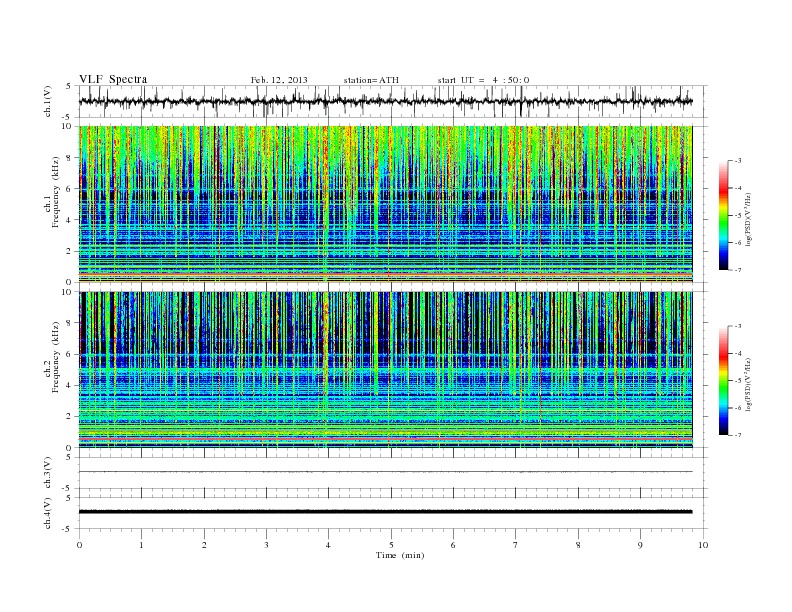792x612 pixels.
Task: Click the ch.1 voltage waveform trace
Action: click(385, 101)
